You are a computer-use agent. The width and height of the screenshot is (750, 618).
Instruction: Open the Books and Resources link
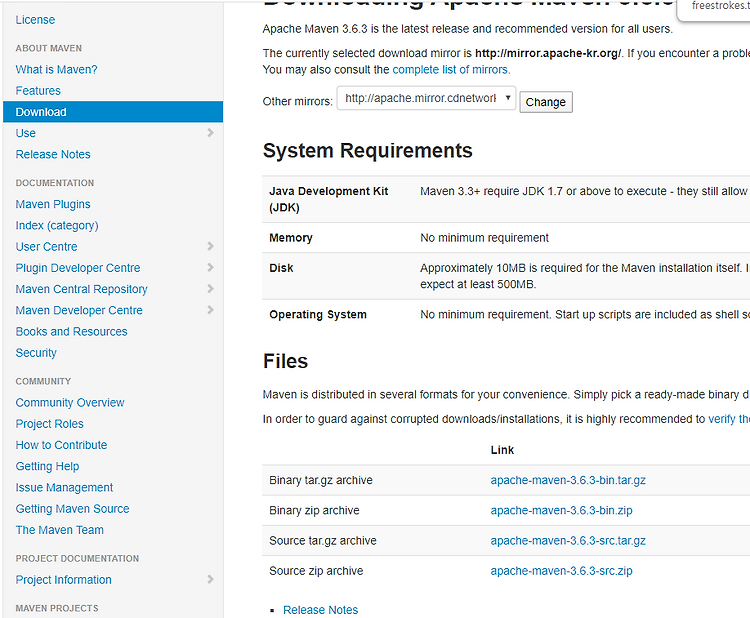click(71, 331)
